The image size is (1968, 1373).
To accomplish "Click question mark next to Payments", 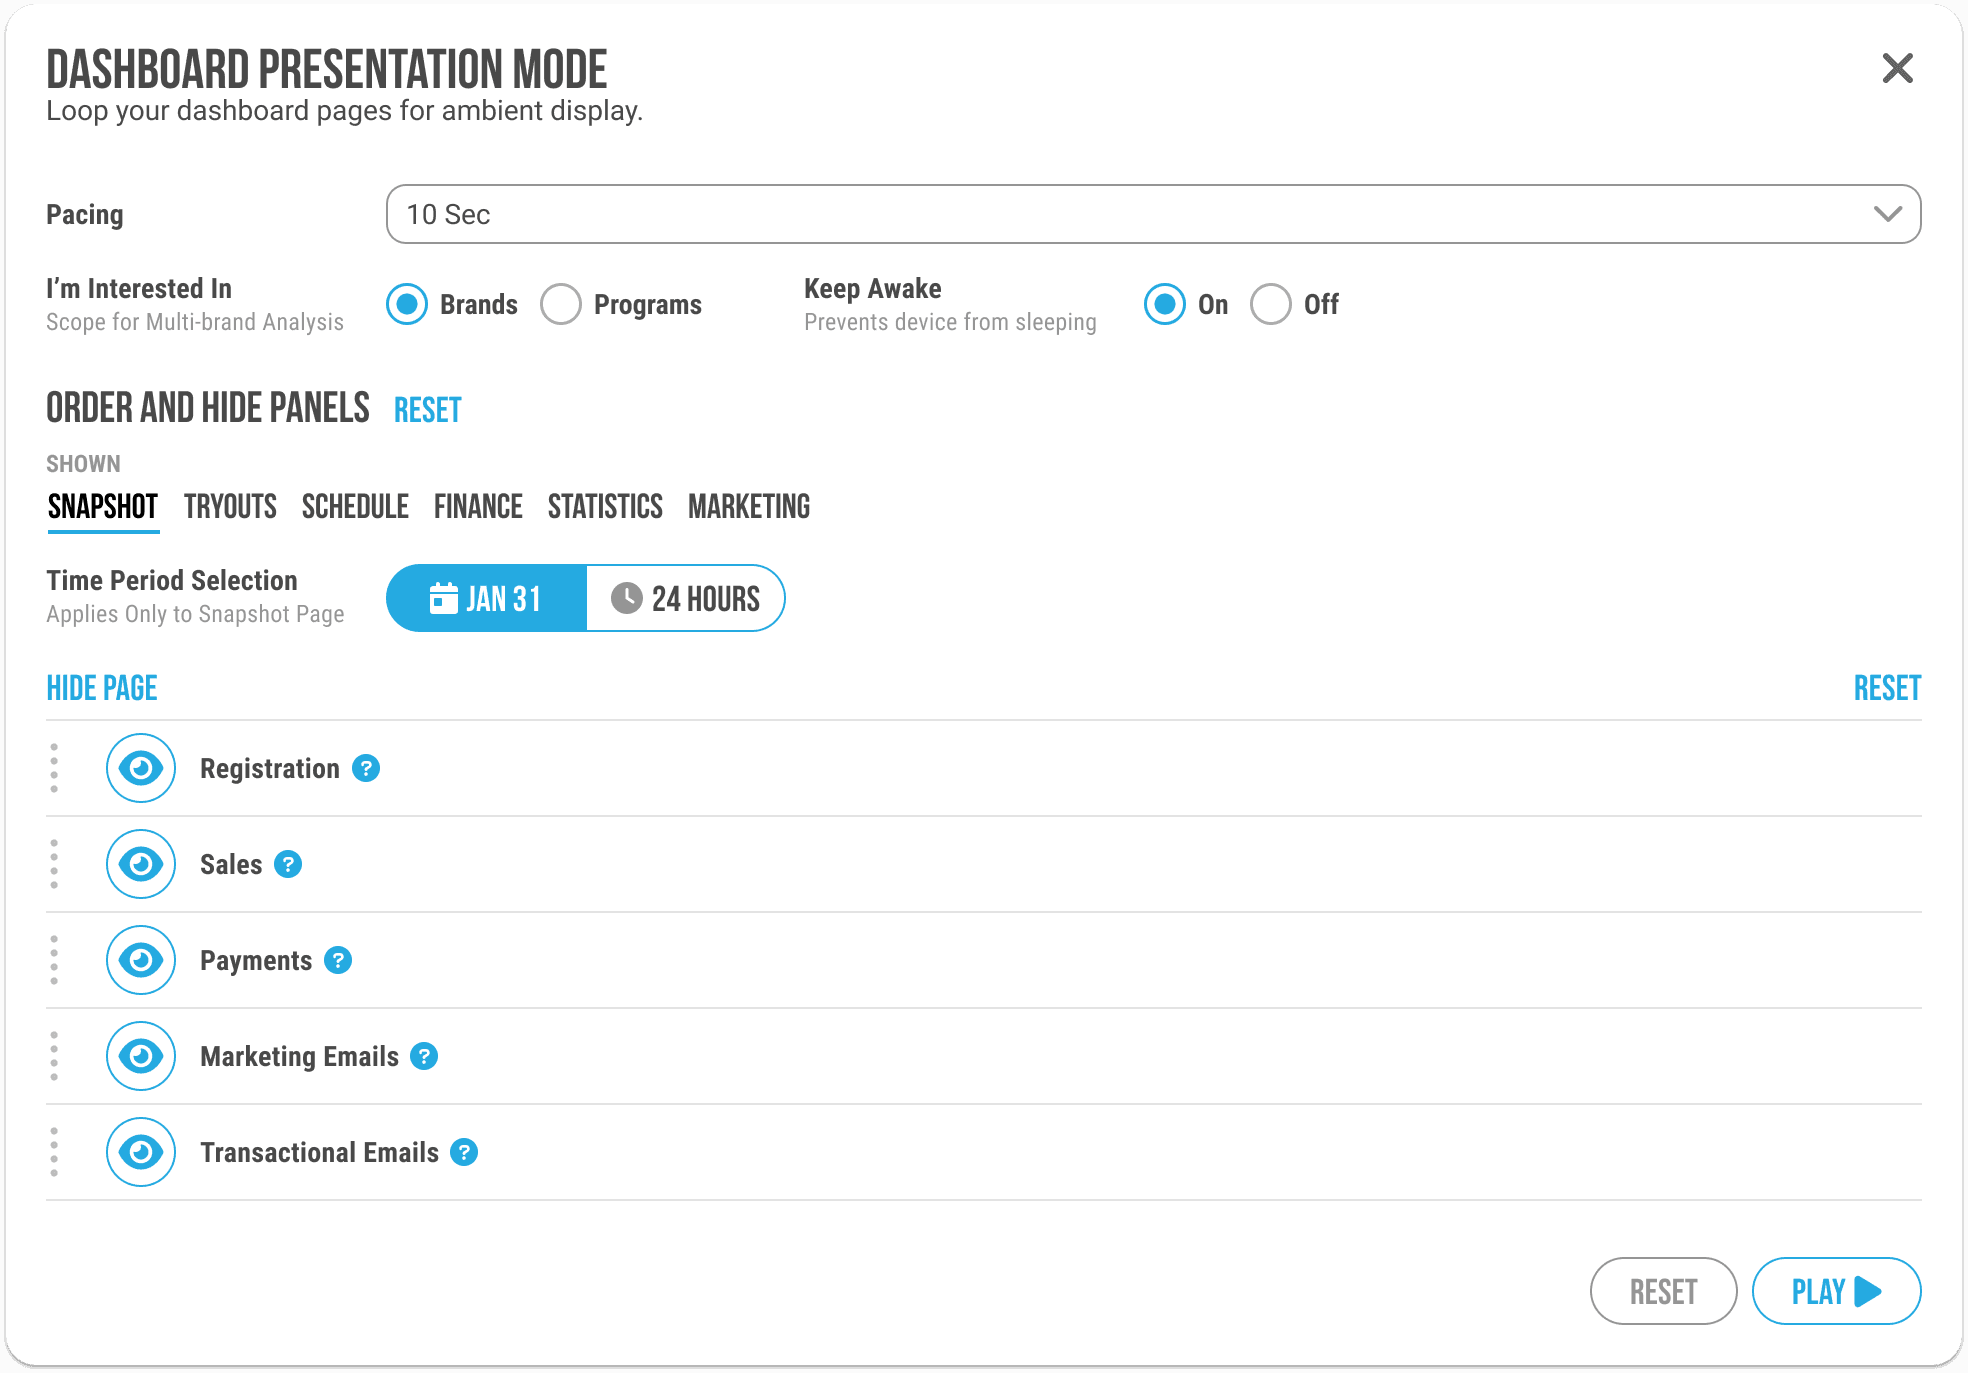I will [338, 960].
